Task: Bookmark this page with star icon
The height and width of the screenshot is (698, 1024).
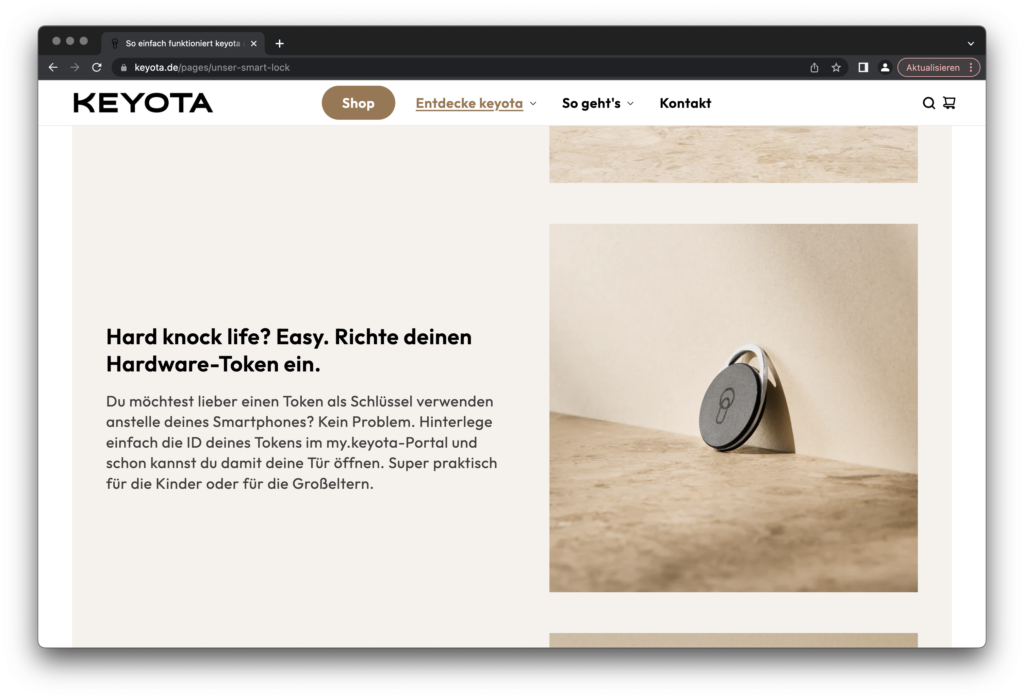Action: [x=836, y=68]
